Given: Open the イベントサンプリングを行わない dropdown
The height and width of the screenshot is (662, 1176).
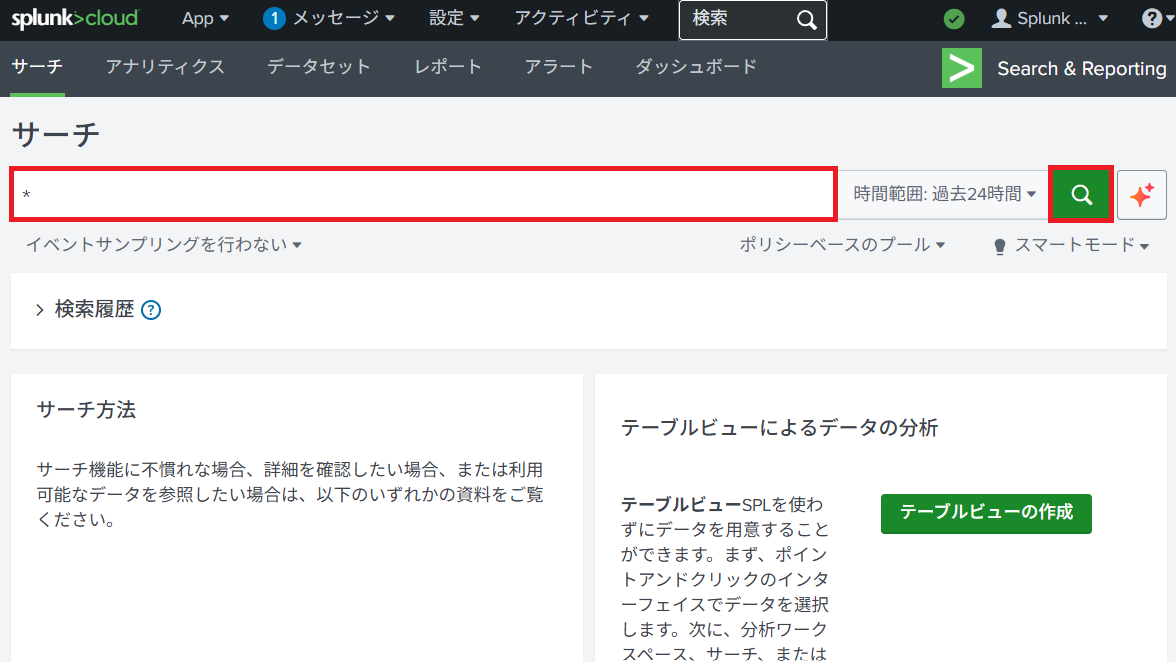Looking at the screenshot, I should click(163, 245).
